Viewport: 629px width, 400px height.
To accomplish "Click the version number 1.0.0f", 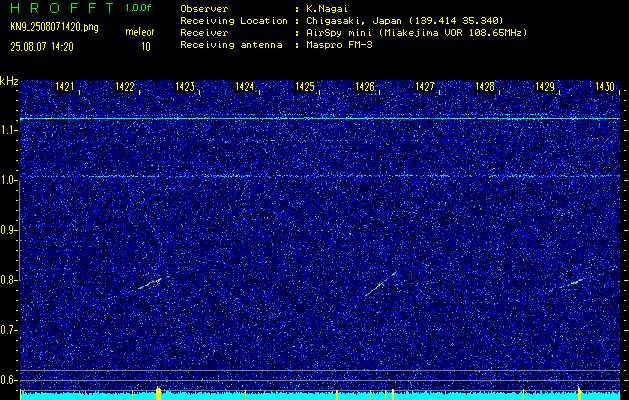I will pos(138,8).
